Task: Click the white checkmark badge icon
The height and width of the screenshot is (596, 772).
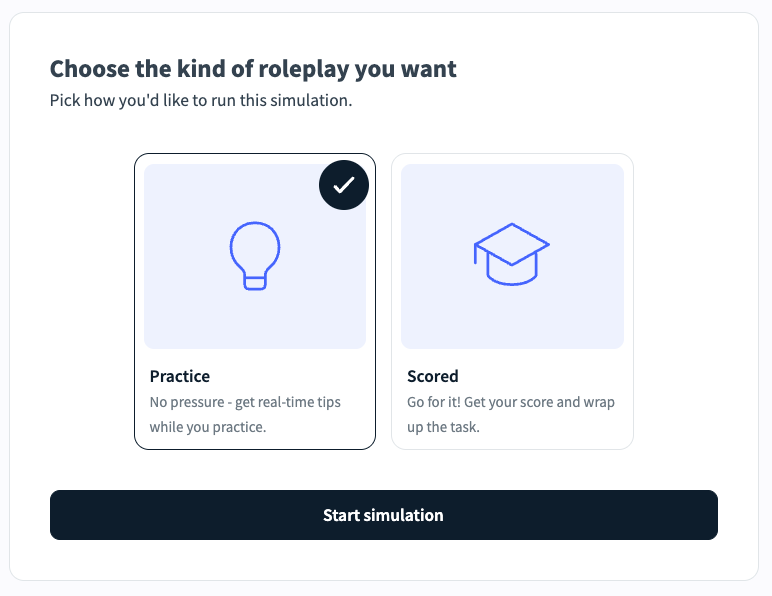Action: tap(344, 185)
